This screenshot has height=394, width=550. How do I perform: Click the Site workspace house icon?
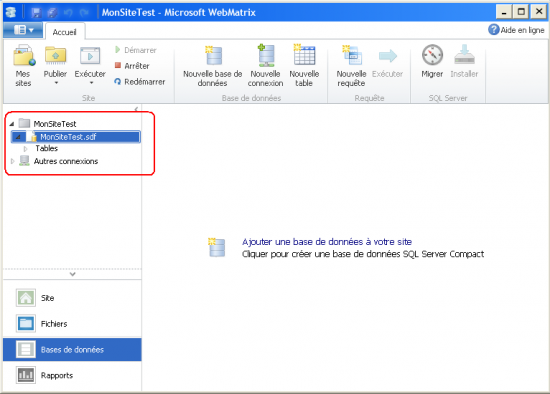click(26, 298)
